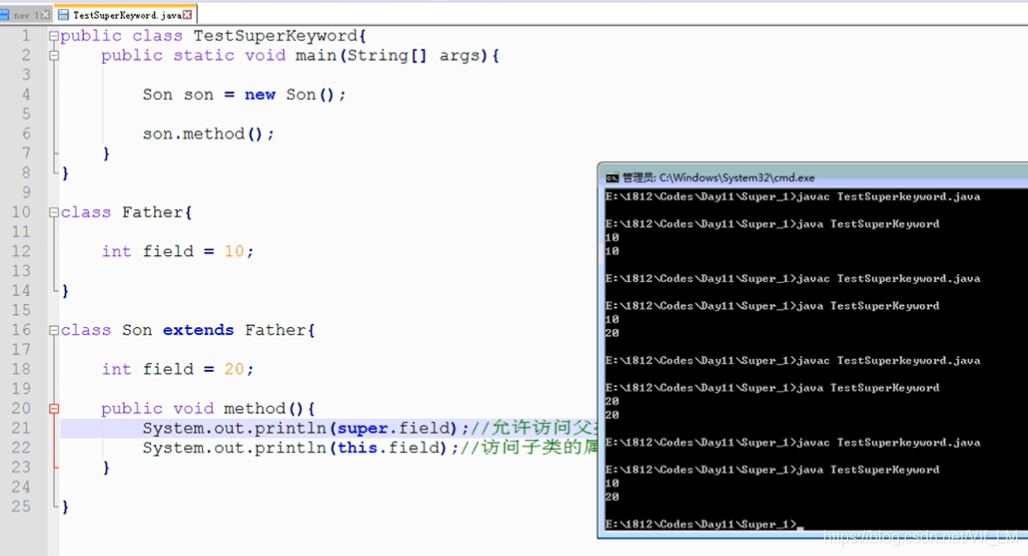Place cursor in 'public static void main' line
The width and height of the screenshot is (1028, 556).
point(300,56)
